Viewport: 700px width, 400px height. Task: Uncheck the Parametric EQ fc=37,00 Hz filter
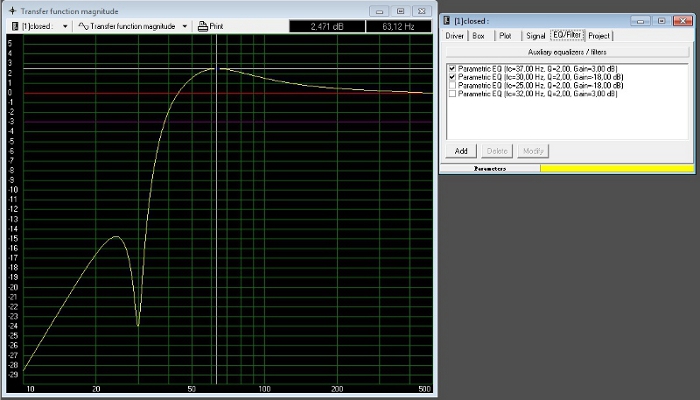click(452, 69)
